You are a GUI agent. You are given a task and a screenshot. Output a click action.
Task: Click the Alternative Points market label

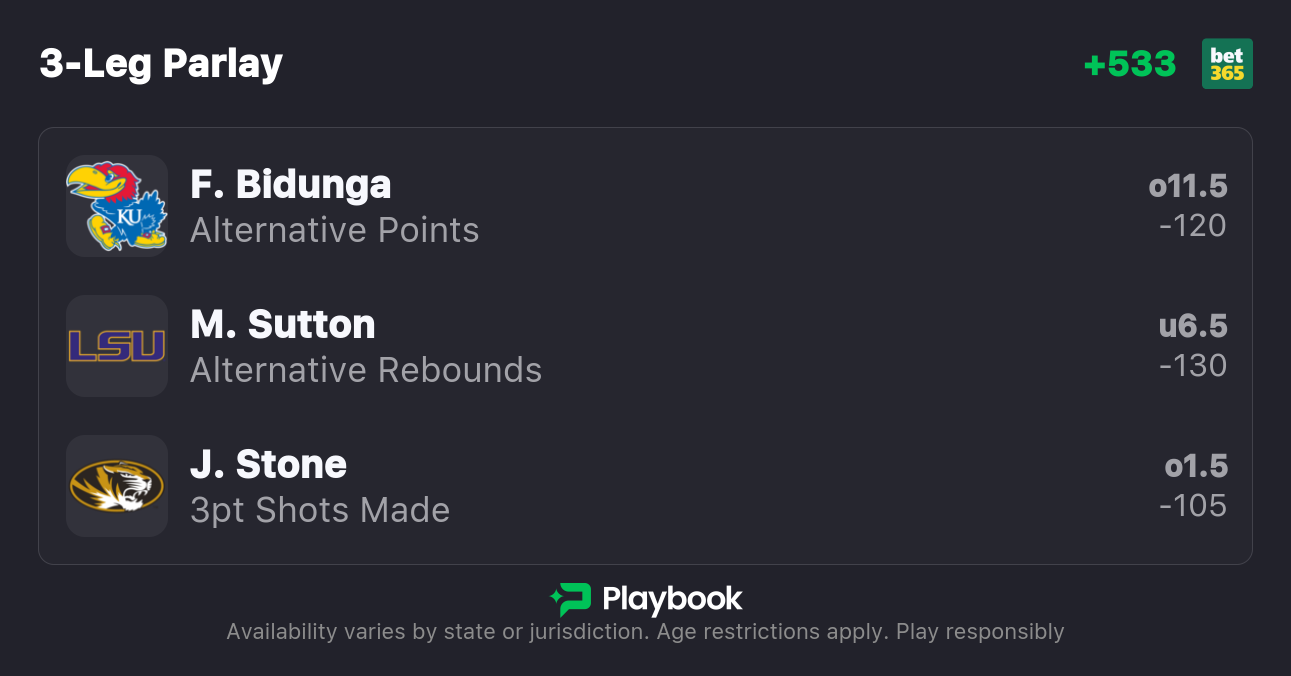[x=335, y=230]
